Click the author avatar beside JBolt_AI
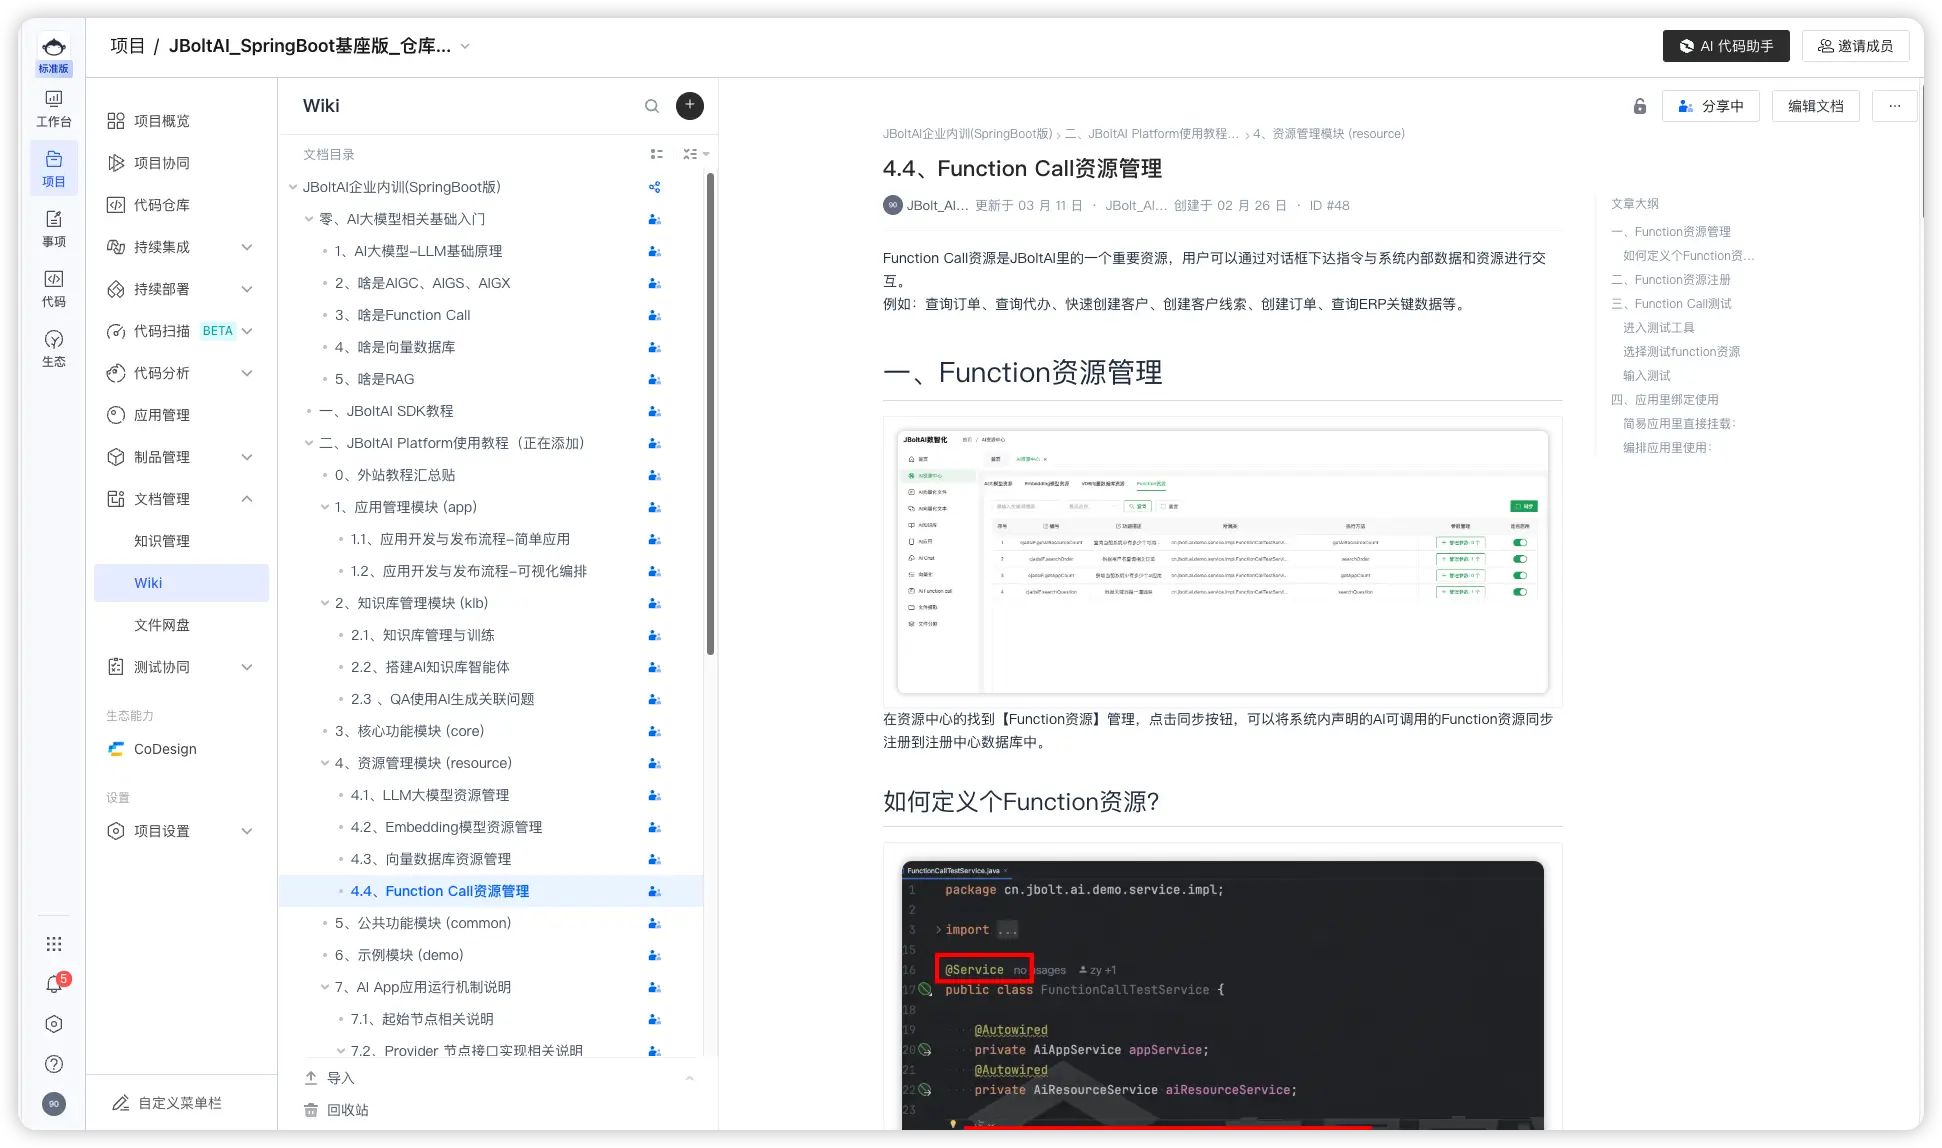 click(893, 205)
